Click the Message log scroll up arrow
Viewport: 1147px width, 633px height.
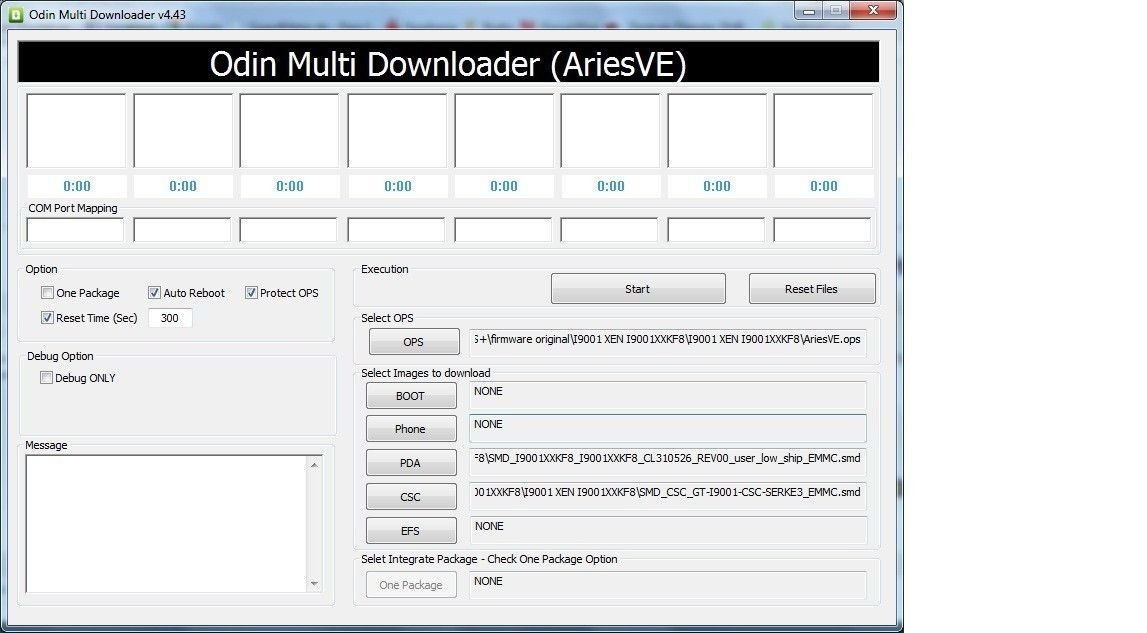click(x=314, y=465)
